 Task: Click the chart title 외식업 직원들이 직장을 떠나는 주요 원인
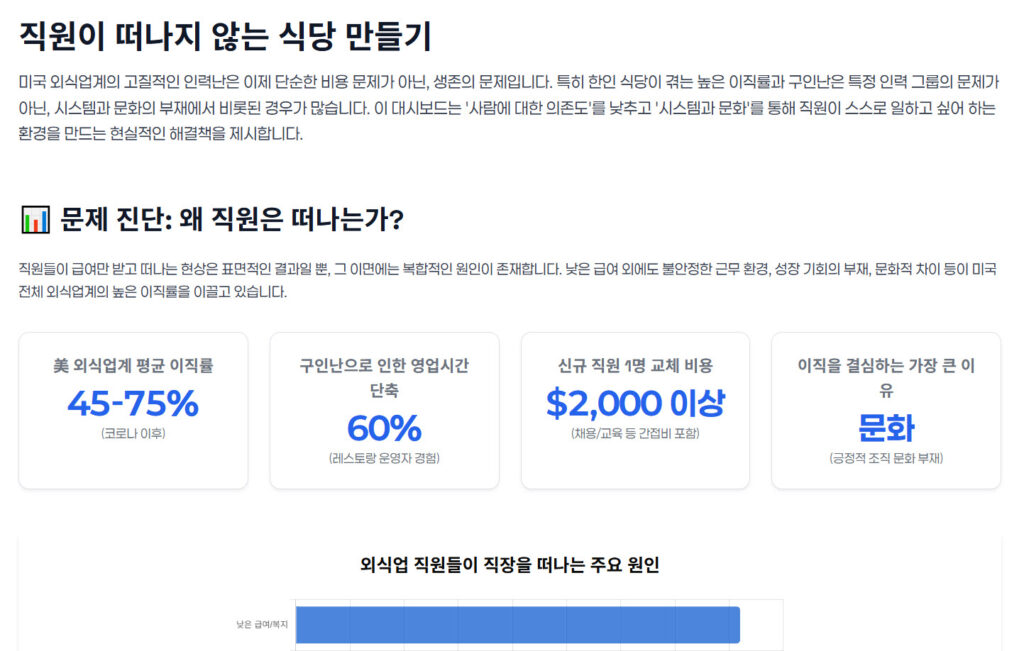(x=510, y=565)
